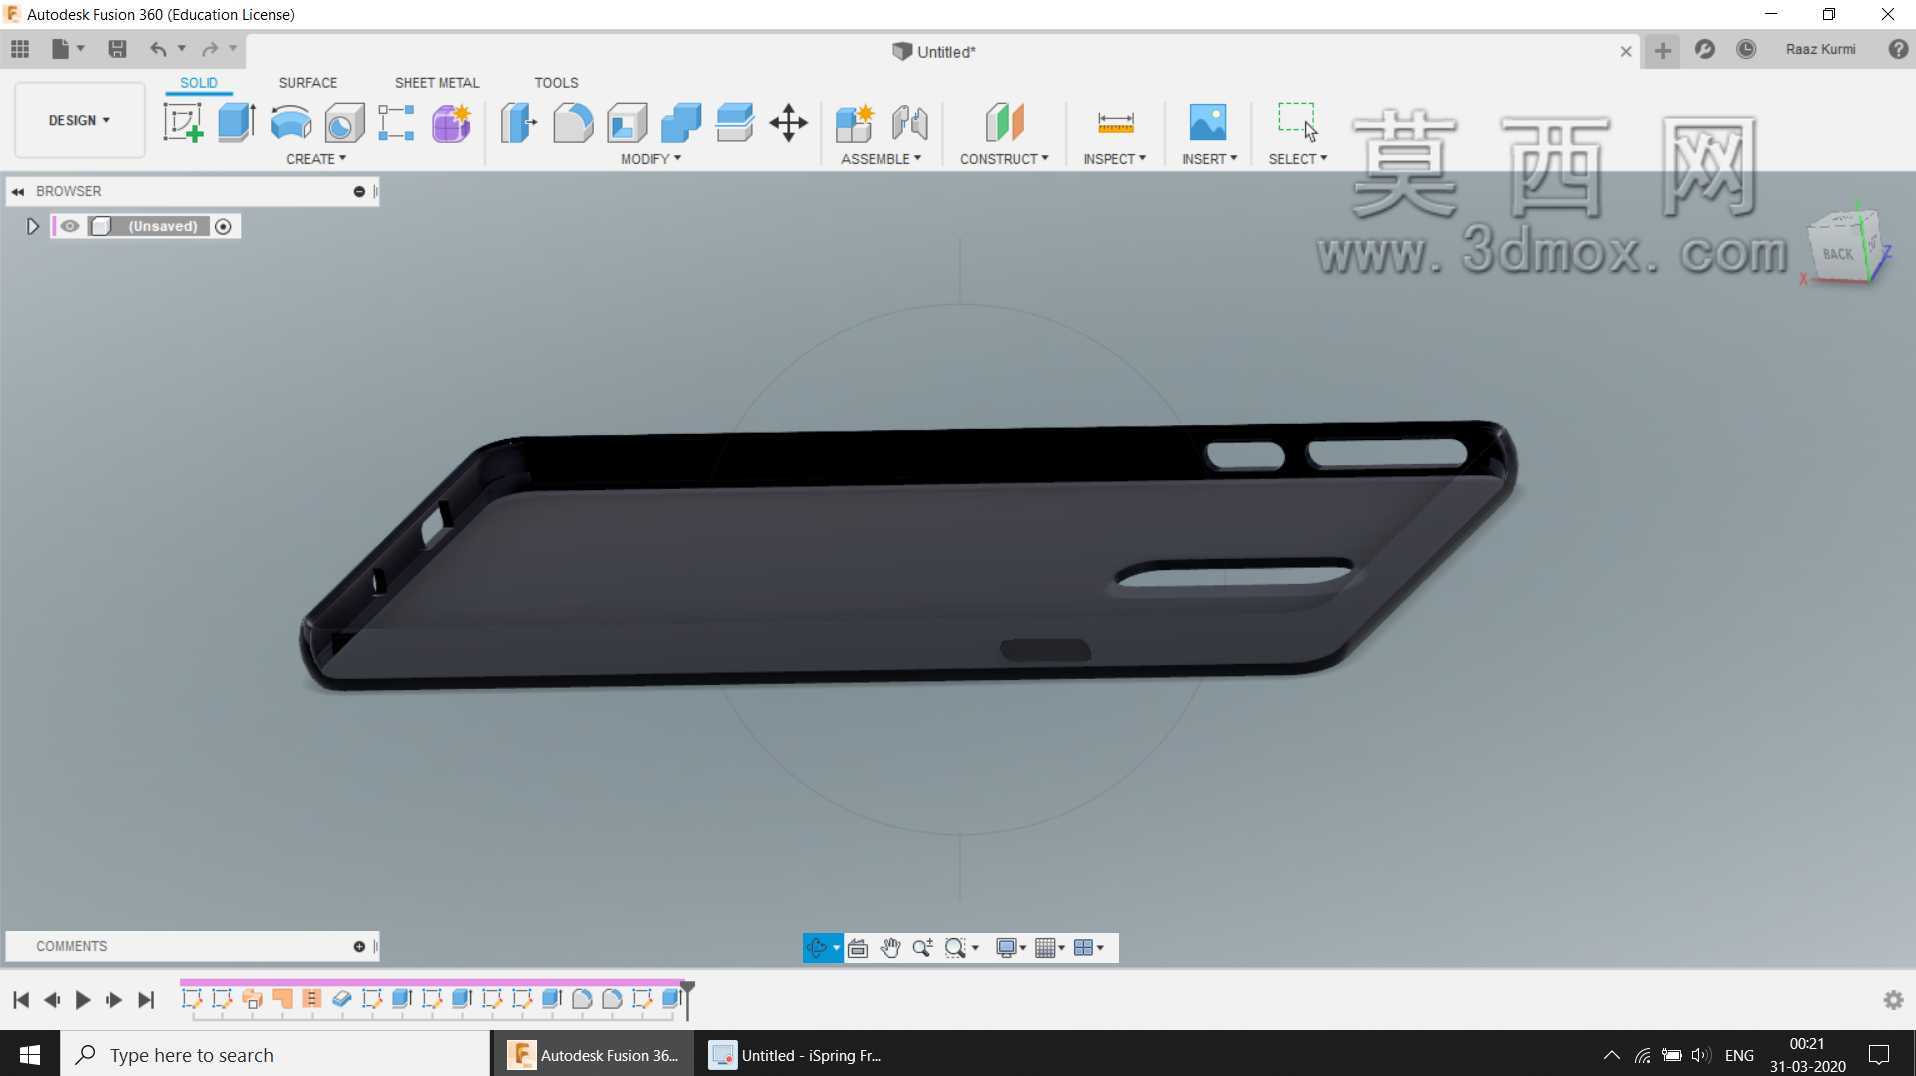Select the Move/Copy arrows tool
1916x1076 pixels.
[789, 123]
